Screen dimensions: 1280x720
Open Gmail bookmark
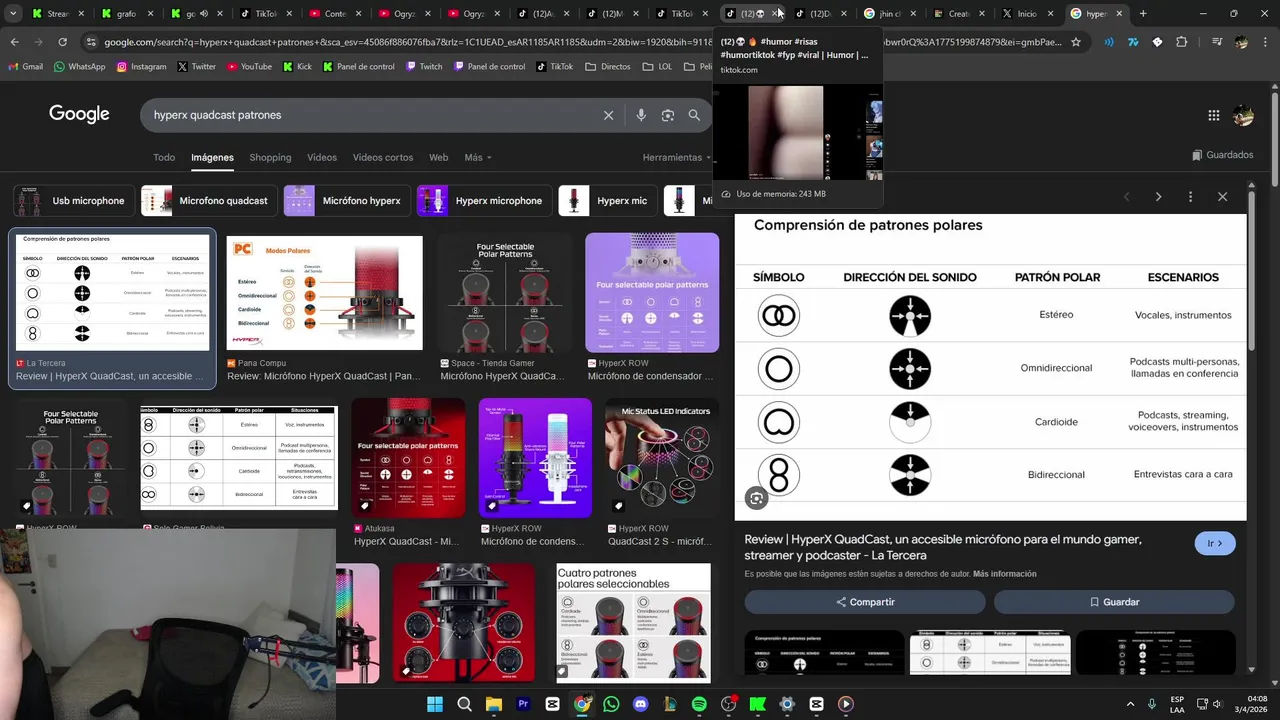click(25, 66)
